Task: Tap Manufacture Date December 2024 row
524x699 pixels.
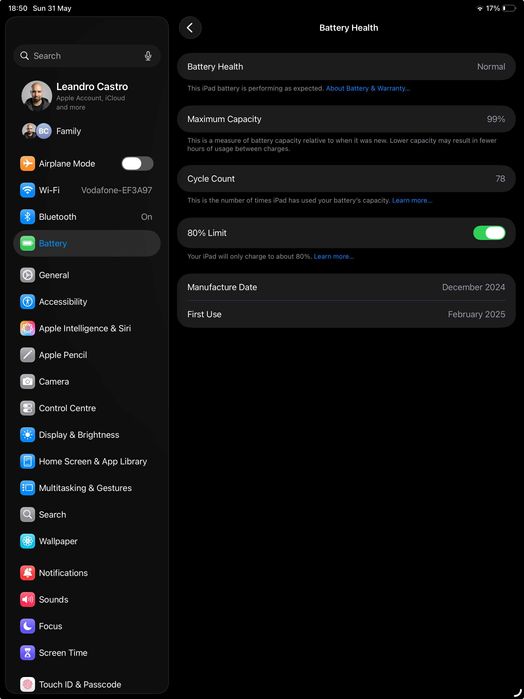Action: coord(347,288)
